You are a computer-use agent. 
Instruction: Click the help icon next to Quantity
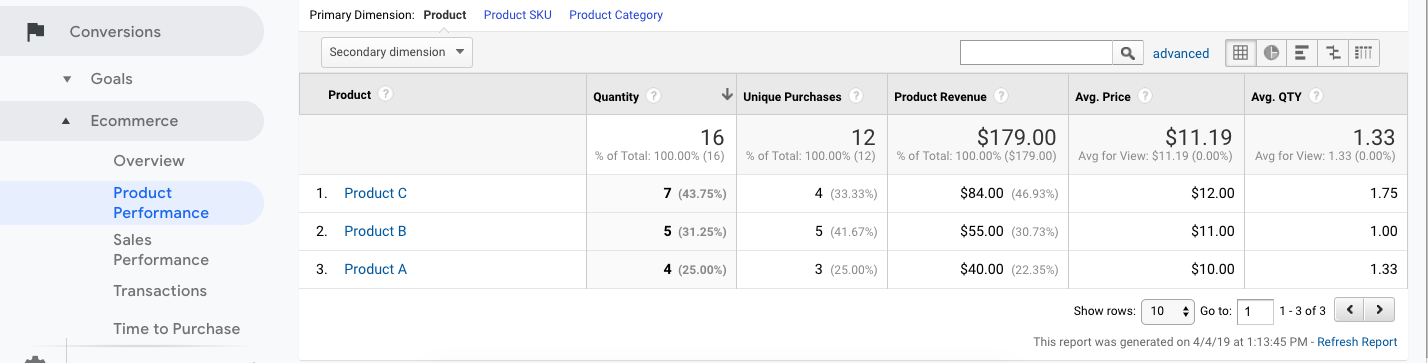(x=654, y=97)
